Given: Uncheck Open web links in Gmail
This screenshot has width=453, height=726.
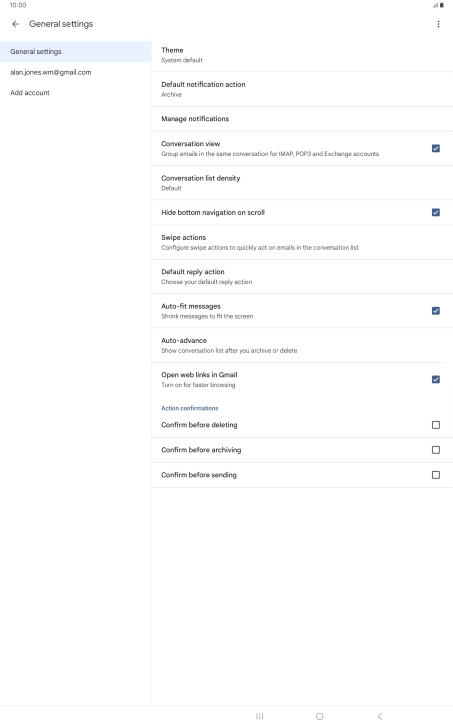Looking at the screenshot, I should tap(436, 379).
